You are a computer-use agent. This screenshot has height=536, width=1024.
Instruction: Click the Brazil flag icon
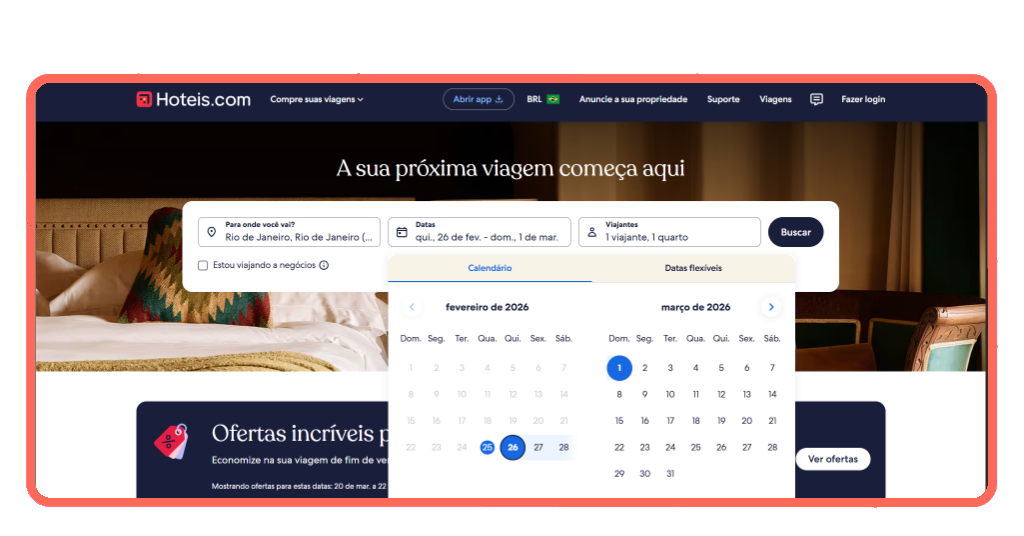pyautogui.click(x=553, y=99)
